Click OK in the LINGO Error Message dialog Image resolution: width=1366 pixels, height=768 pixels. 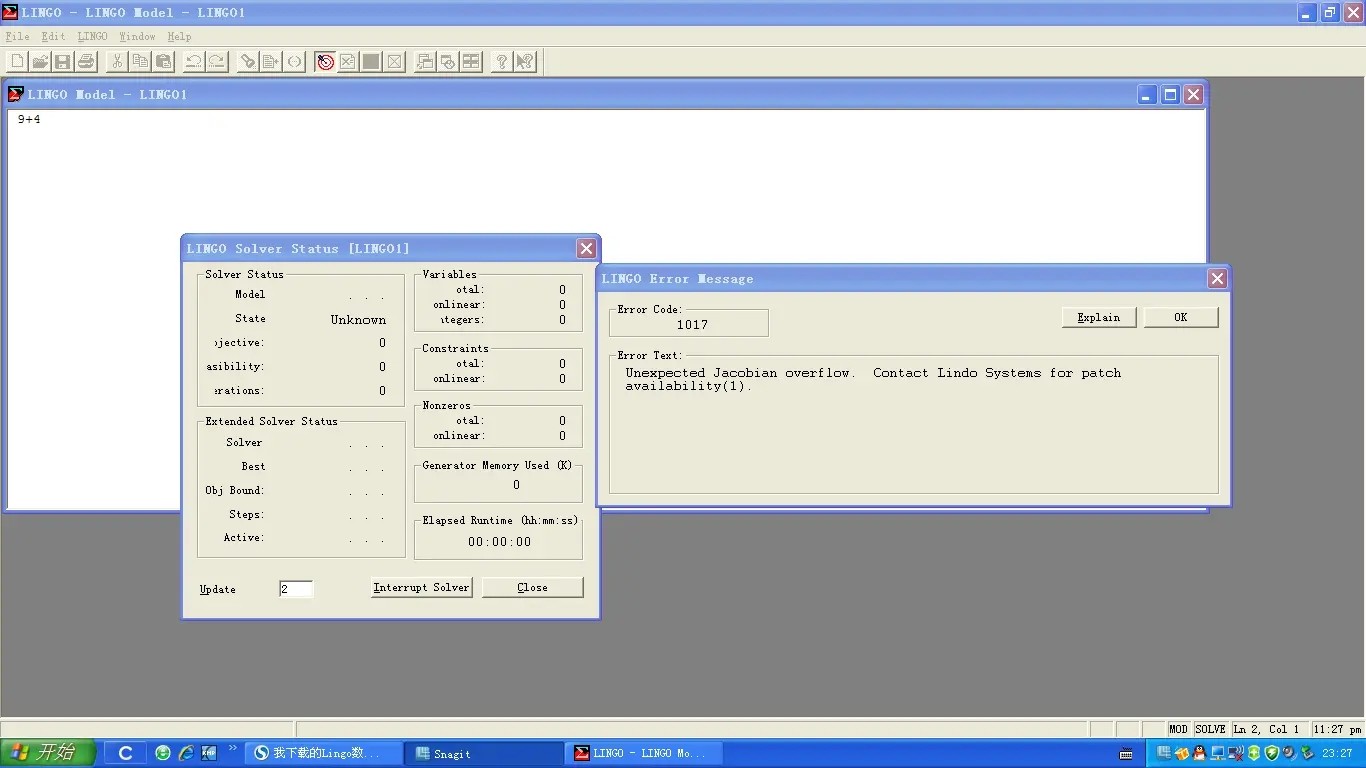click(1181, 317)
